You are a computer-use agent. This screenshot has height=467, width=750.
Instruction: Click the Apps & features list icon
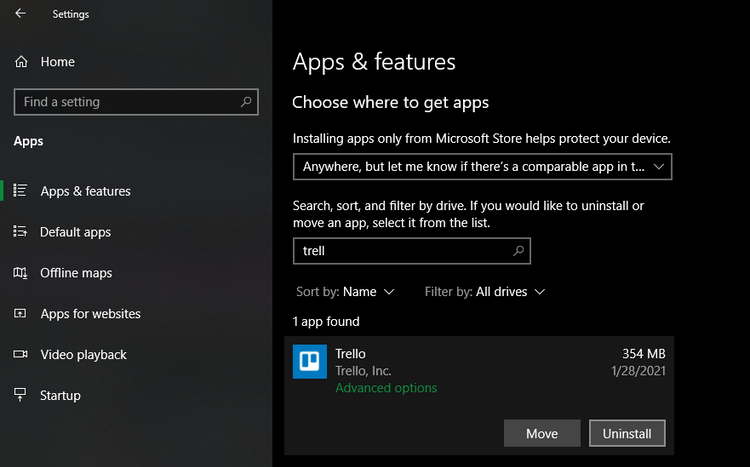[20, 191]
